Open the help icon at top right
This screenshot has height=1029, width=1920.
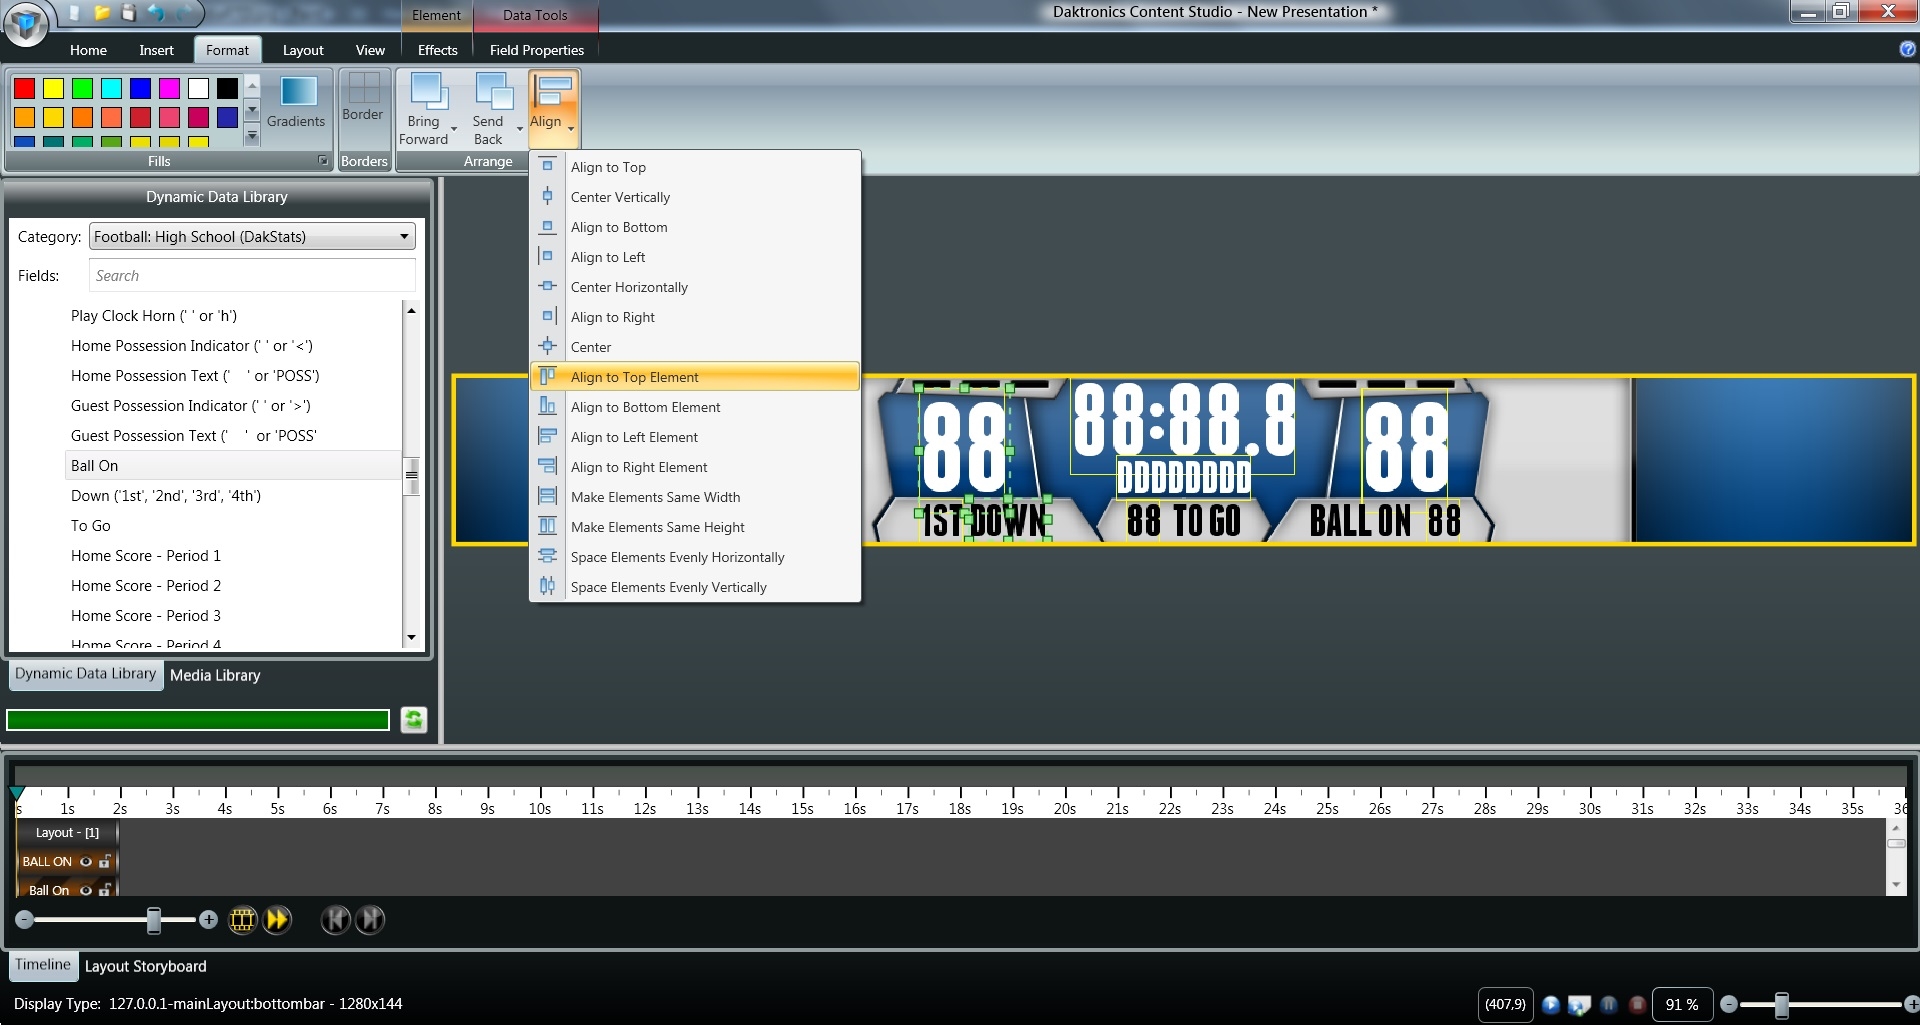click(x=1907, y=50)
